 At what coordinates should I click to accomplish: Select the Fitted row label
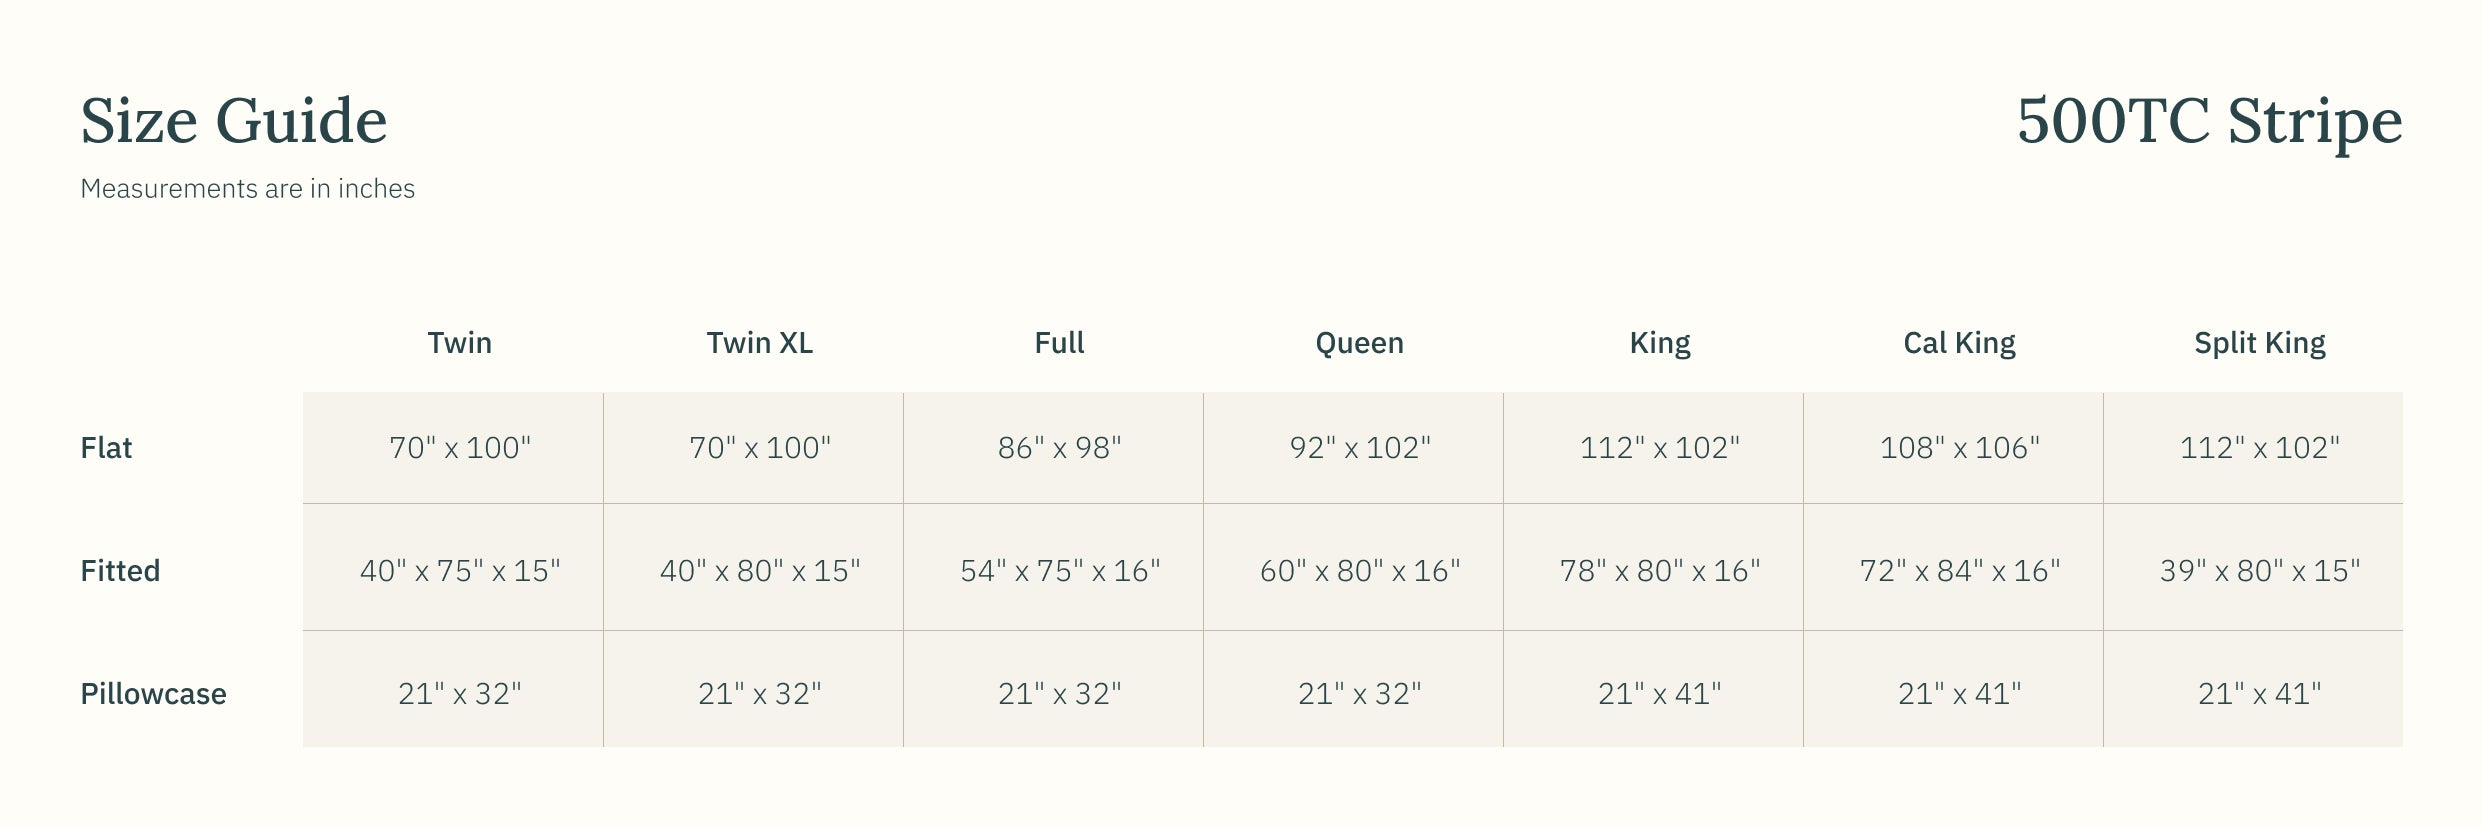point(120,571)
